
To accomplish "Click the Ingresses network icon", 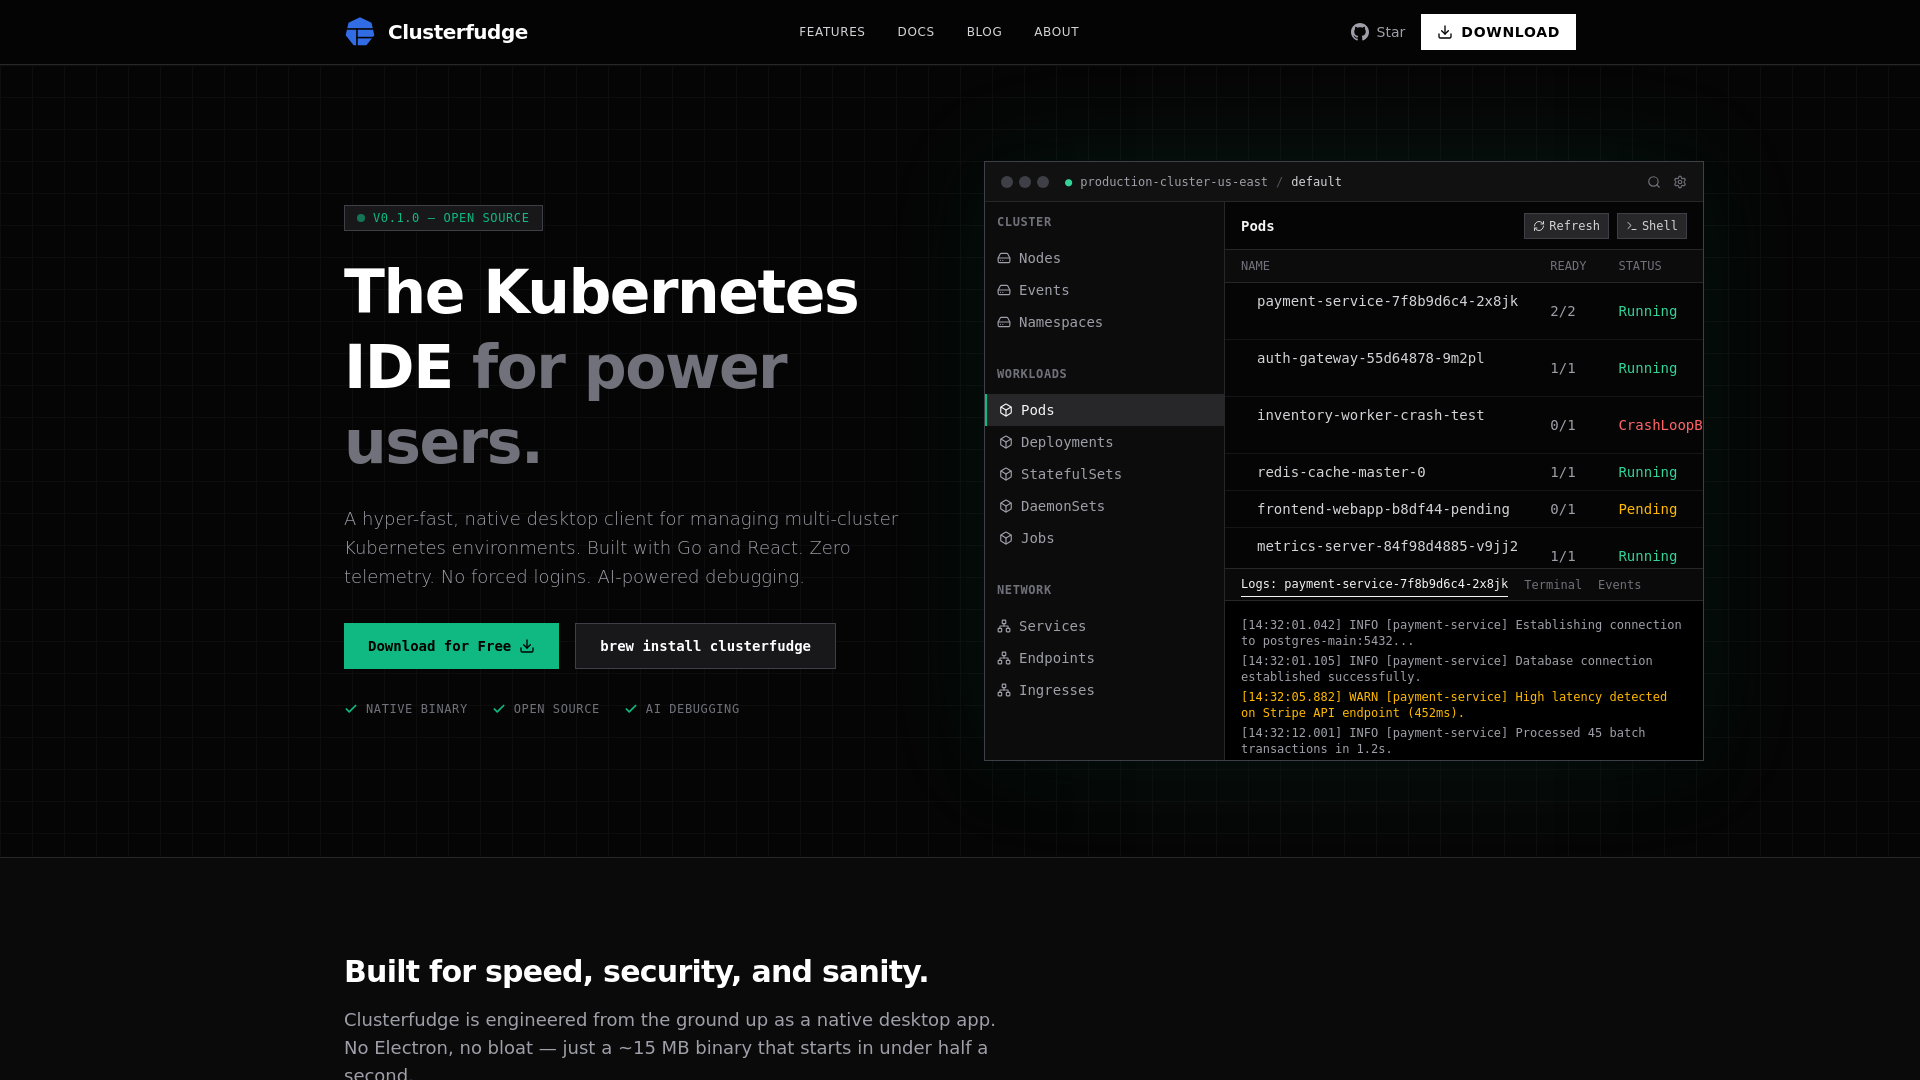I will click(1004, 690).
